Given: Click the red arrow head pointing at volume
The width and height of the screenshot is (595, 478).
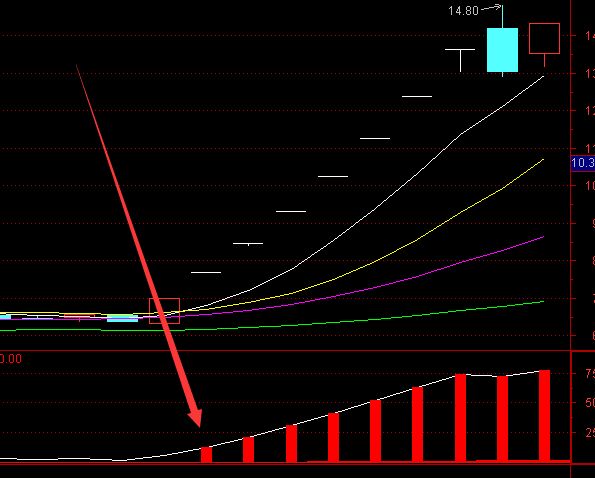Looking at the screenshot, I should point(195,417).
